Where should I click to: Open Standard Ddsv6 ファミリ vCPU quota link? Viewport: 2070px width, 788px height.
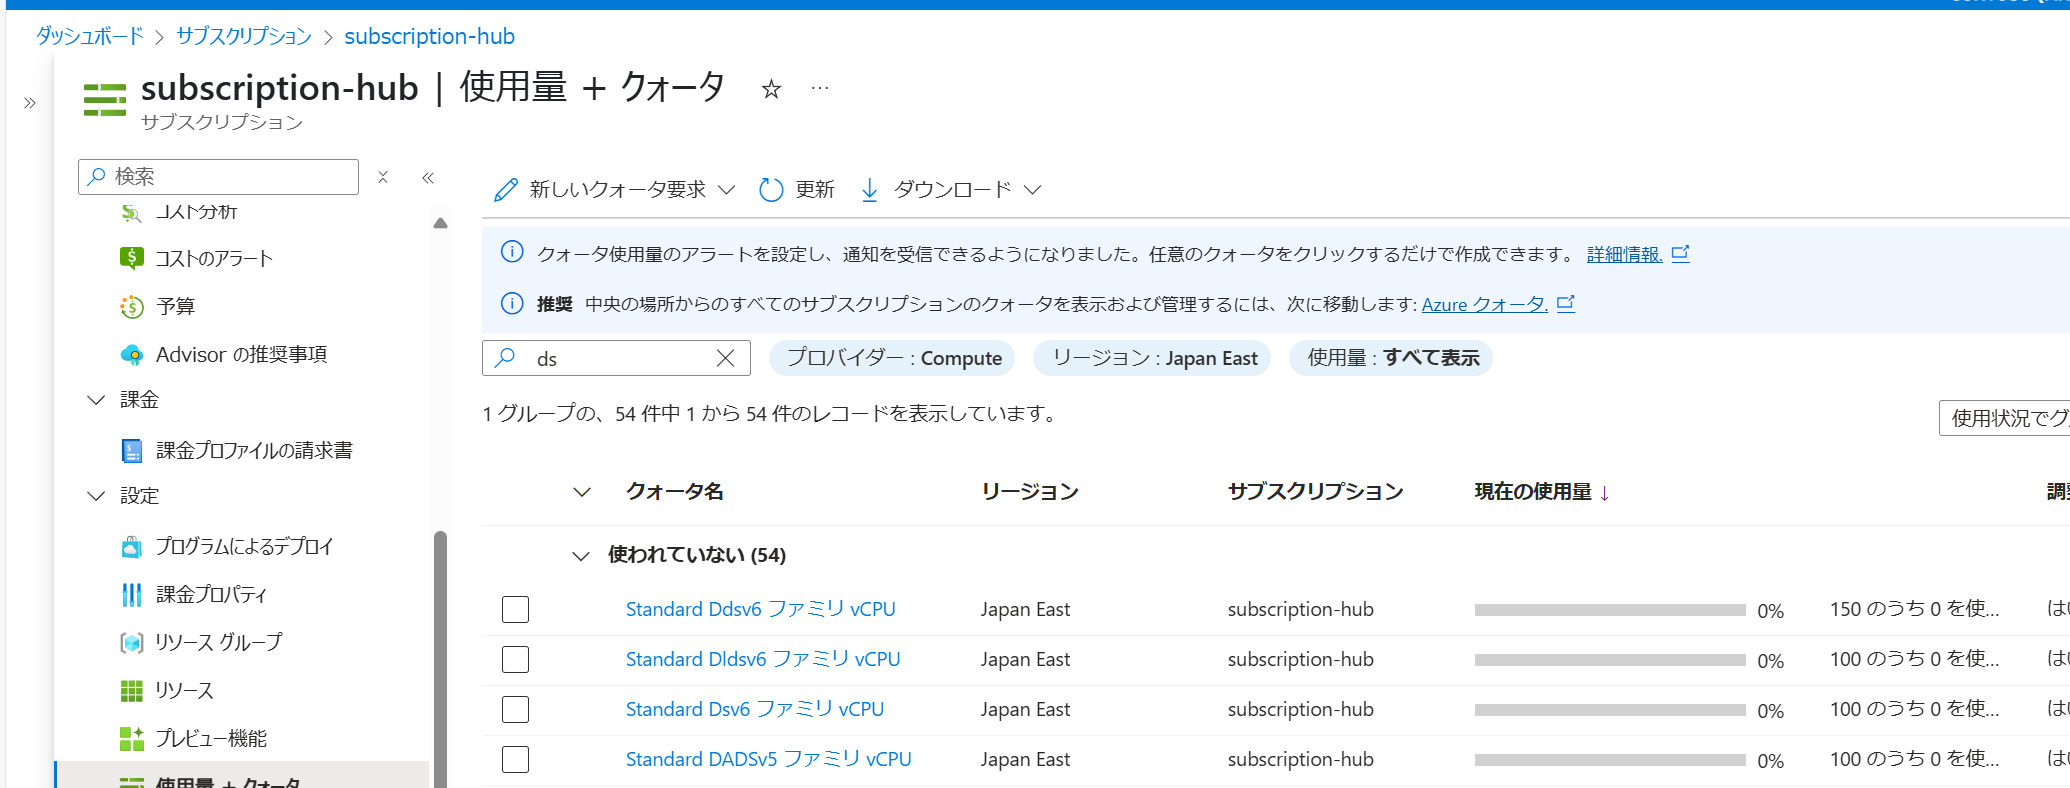pyautogui.click(x=760, y=609)
